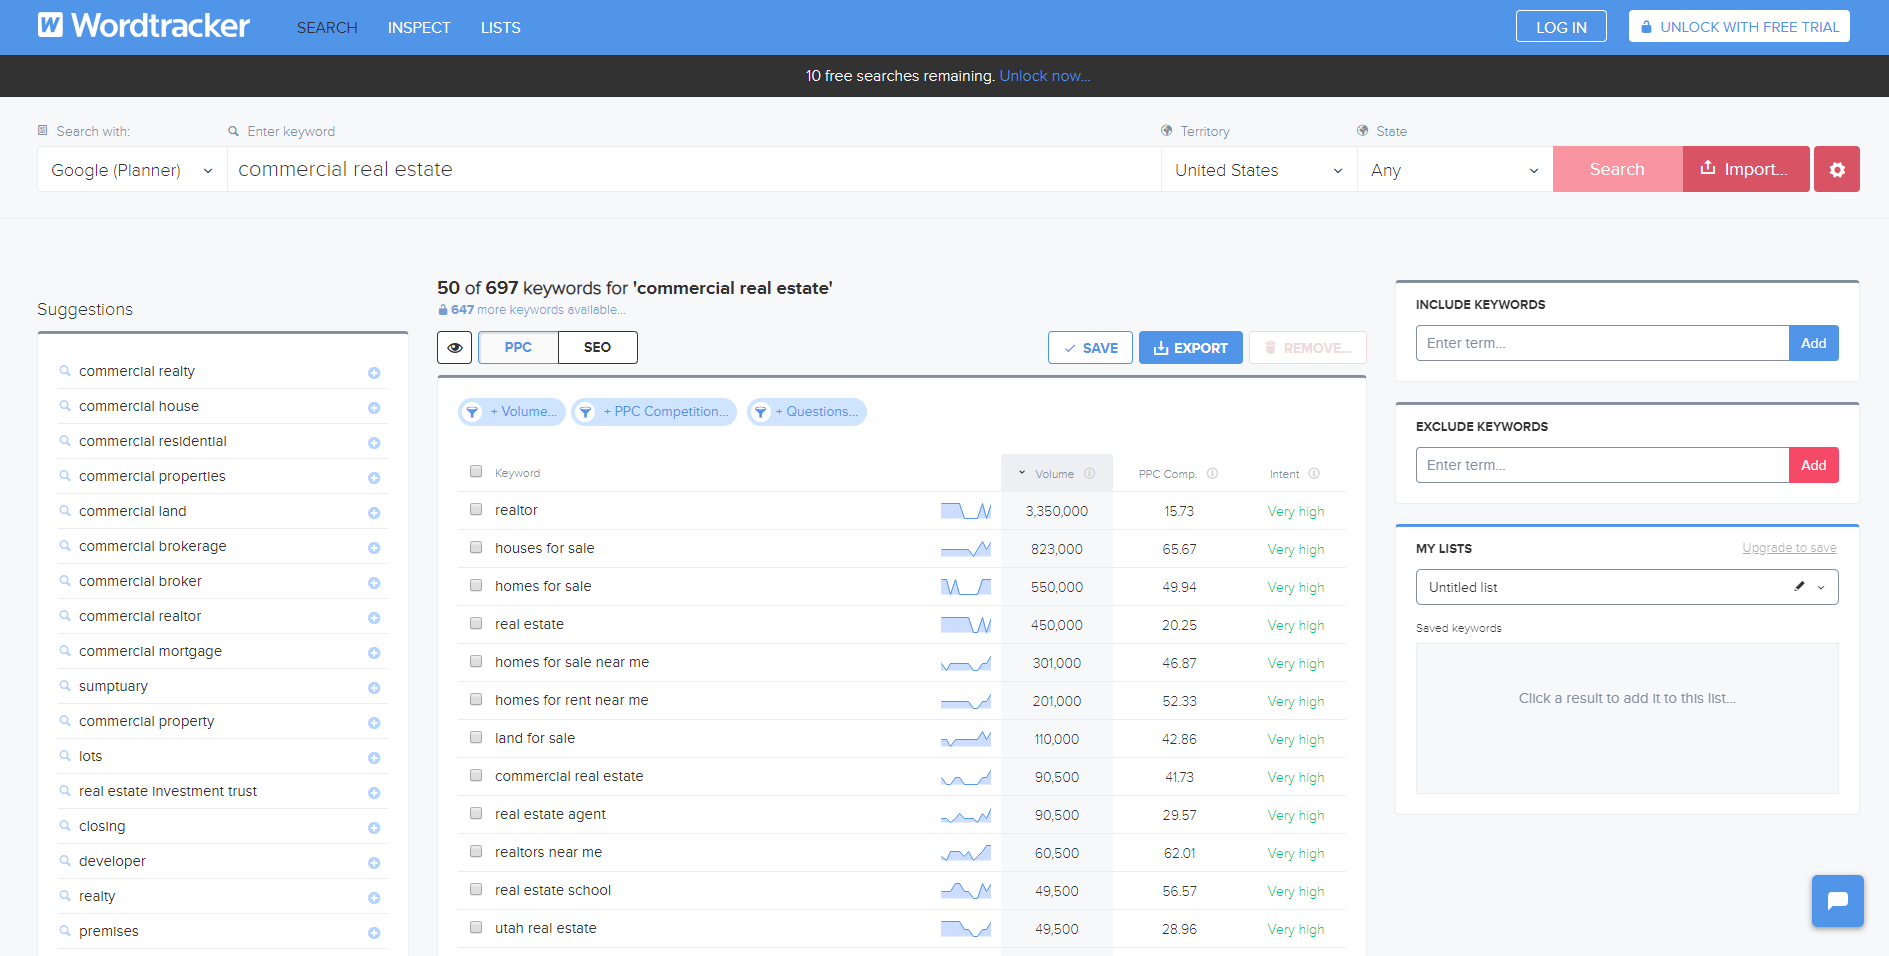Screen dimensions: 1889x956
Task: Select all keywords with header checkbox
Action: (476, 471)
